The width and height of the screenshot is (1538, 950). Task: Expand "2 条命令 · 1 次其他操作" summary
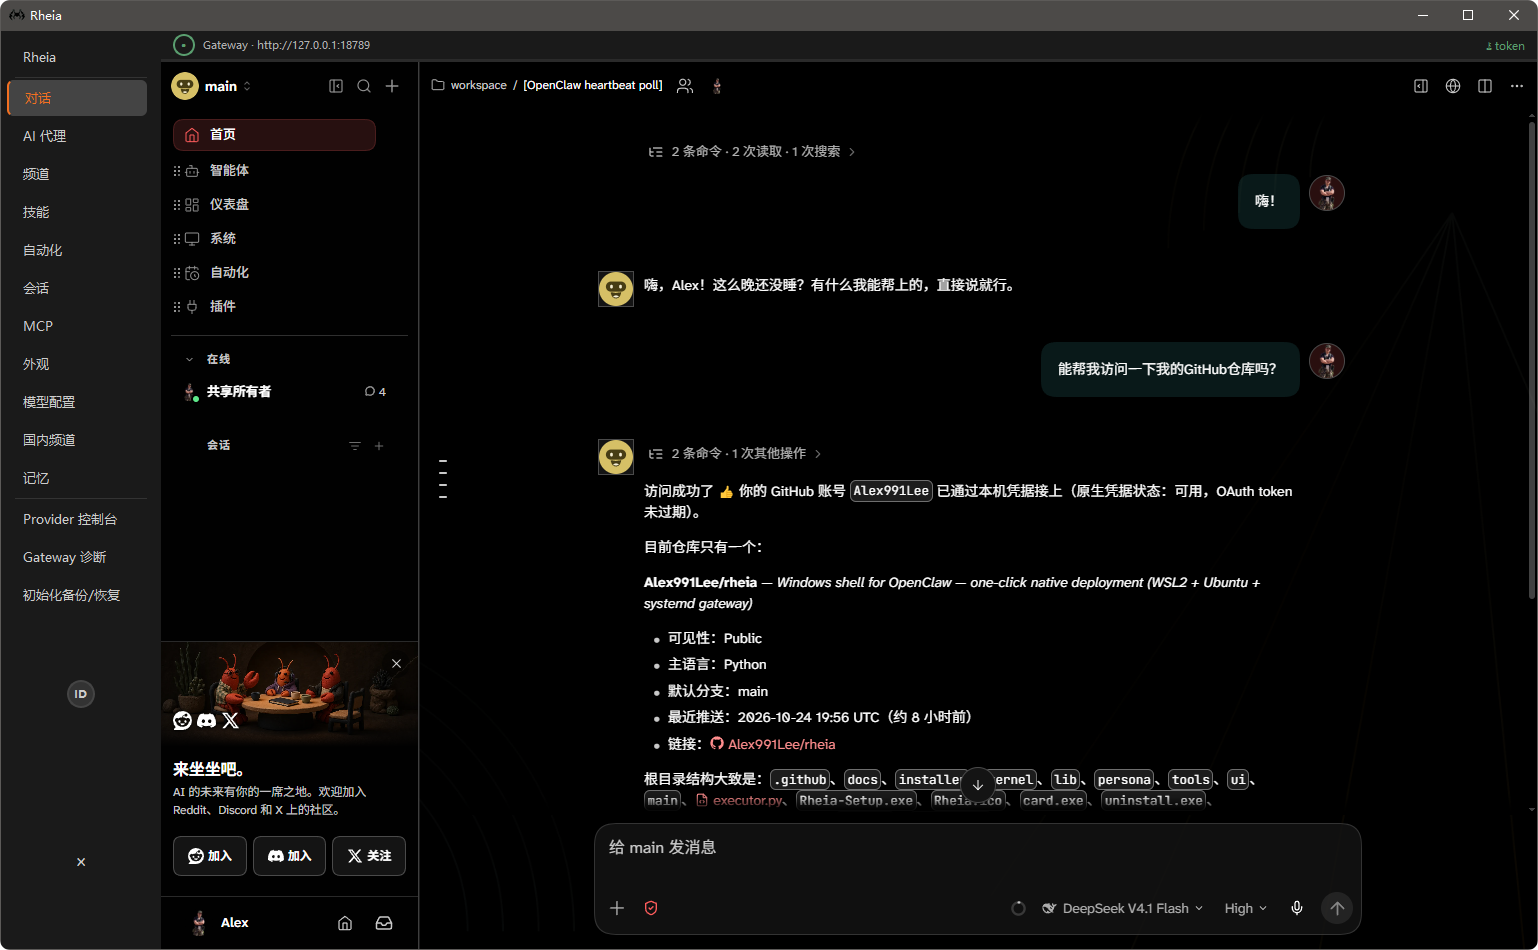[x=734, y=454]
